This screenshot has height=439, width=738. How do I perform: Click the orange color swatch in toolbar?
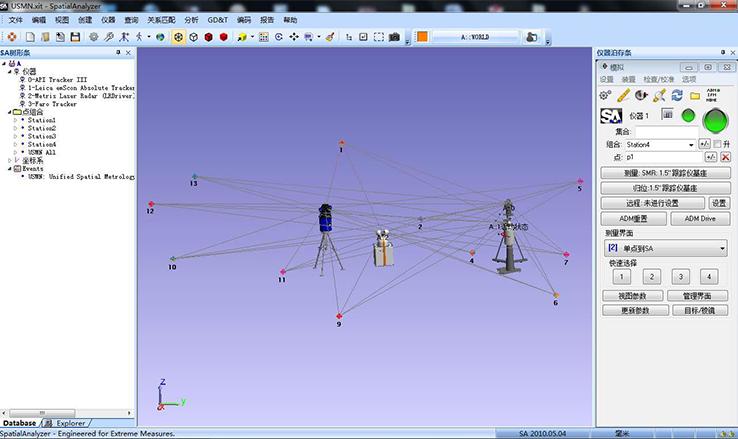coord(422,37)
